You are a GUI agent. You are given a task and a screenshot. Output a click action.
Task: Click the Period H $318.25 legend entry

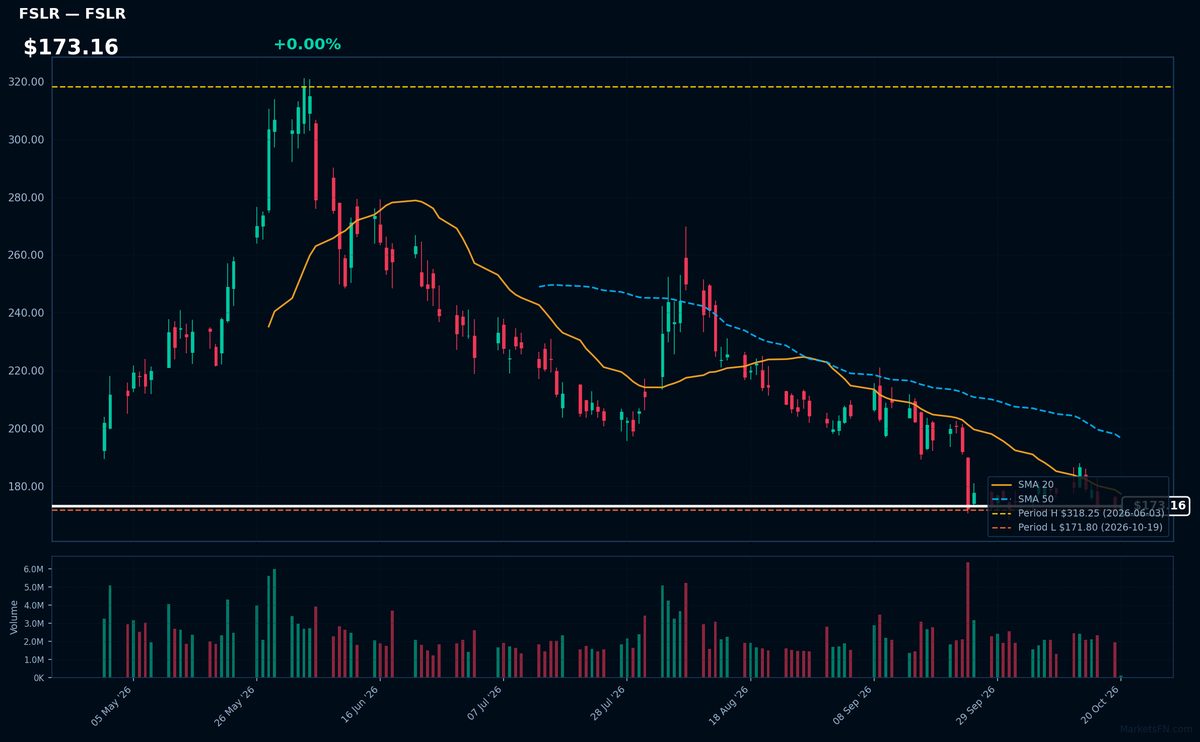click(1078, 512)
